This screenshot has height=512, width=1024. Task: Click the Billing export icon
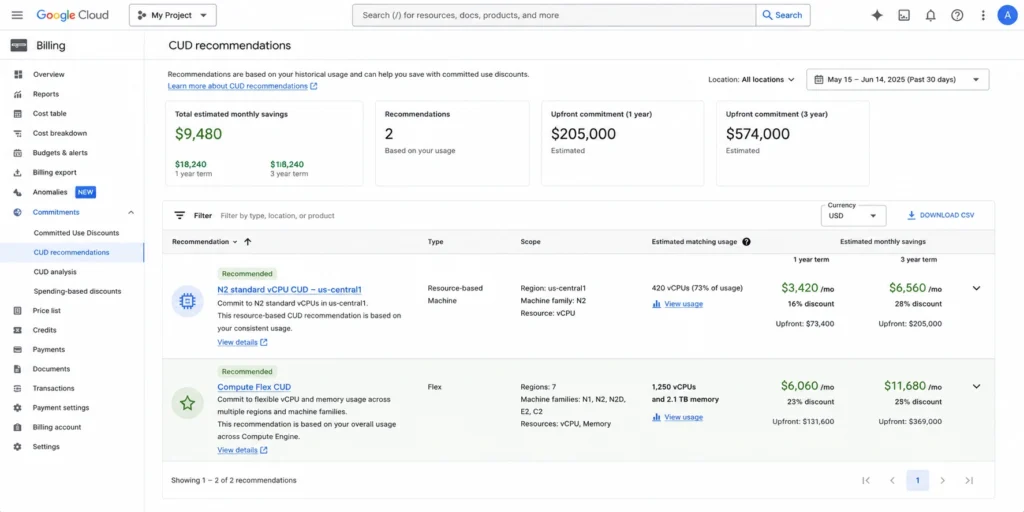pos(18,172)
